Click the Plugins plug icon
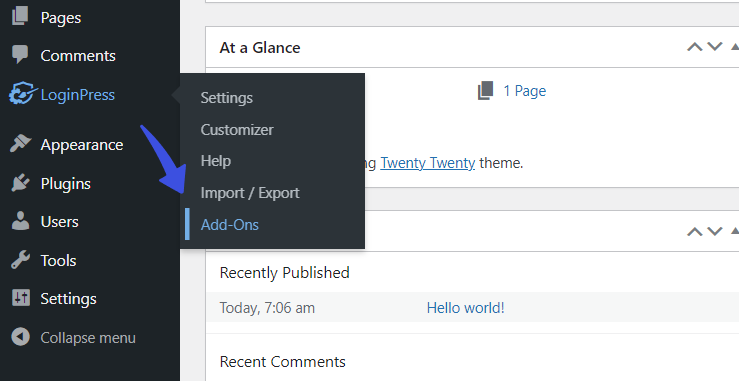The image size is (739, 381). point(20,183)
